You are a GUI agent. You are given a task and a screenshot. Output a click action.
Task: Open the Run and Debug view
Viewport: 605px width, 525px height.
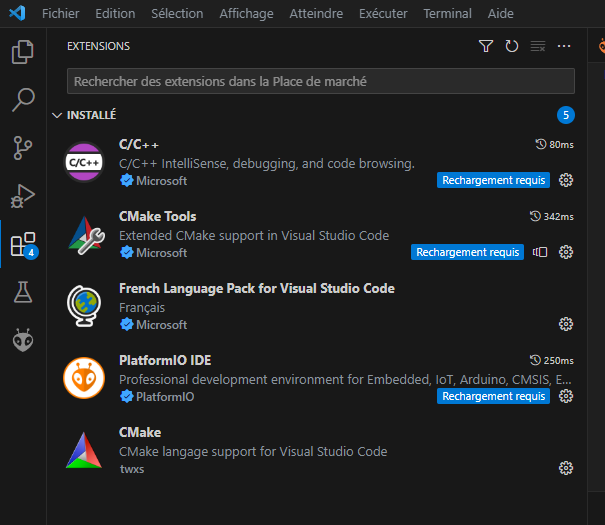(23, 196)
